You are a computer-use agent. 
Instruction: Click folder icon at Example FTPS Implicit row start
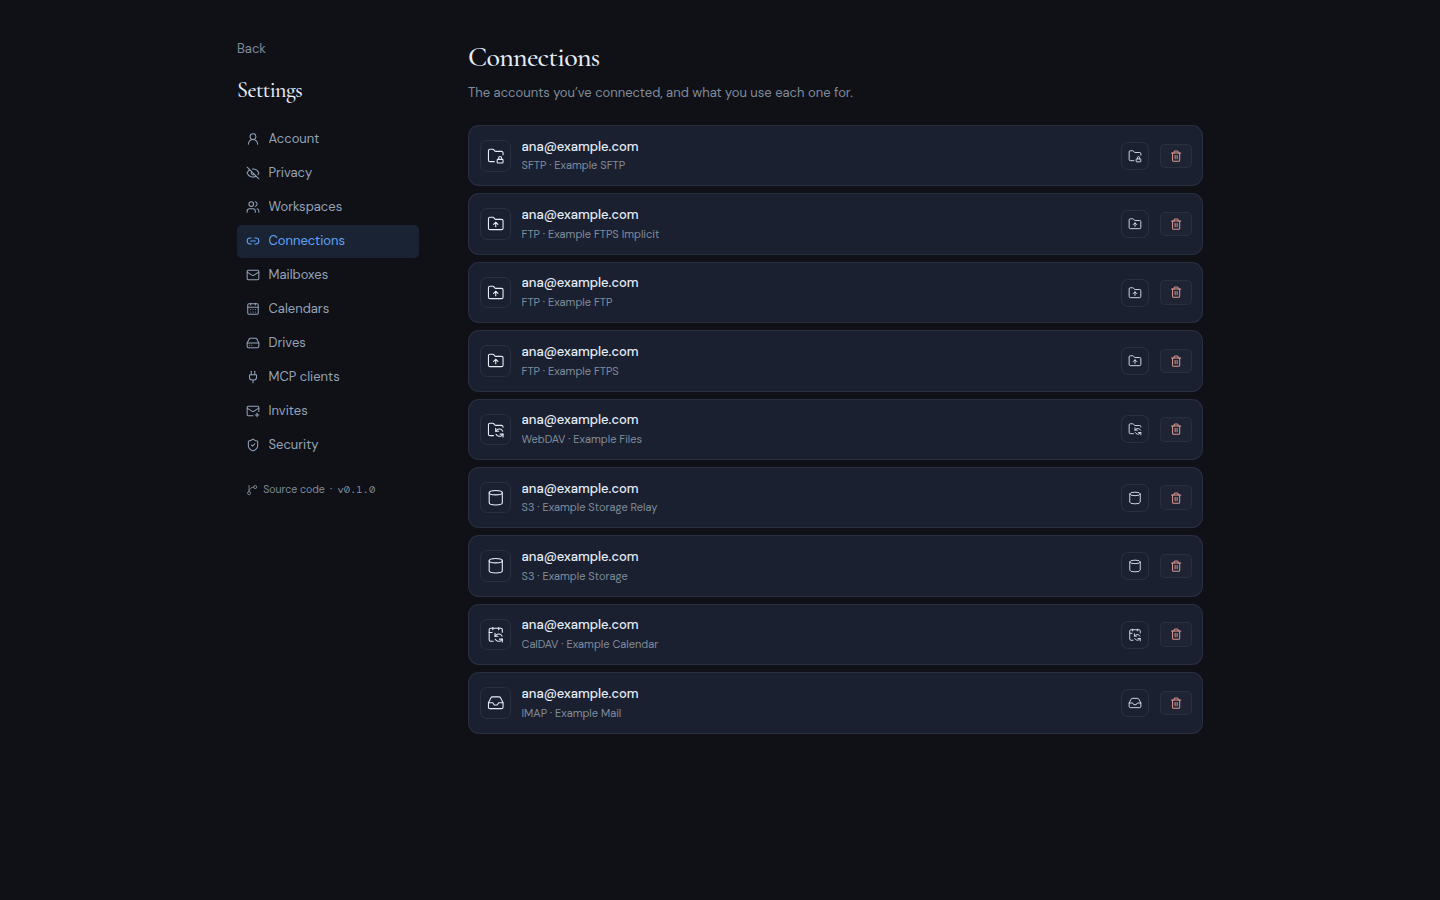(496, 224)
